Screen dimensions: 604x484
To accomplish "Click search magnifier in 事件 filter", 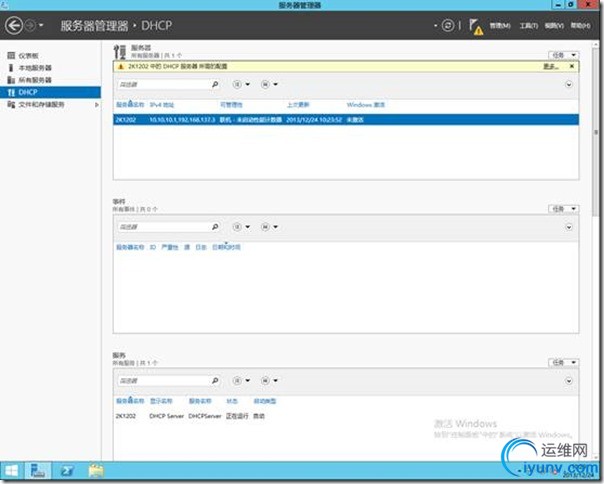I will click(x=215, y=227).
